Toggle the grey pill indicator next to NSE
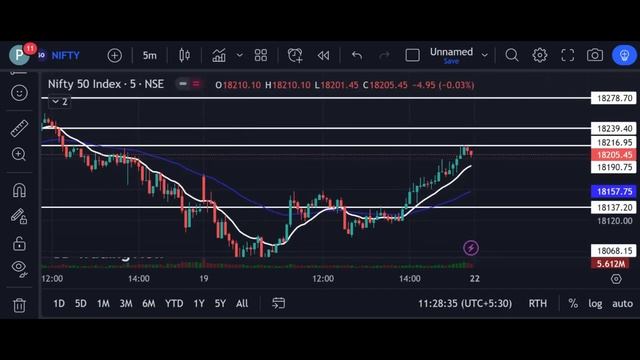 click(183, 84)
